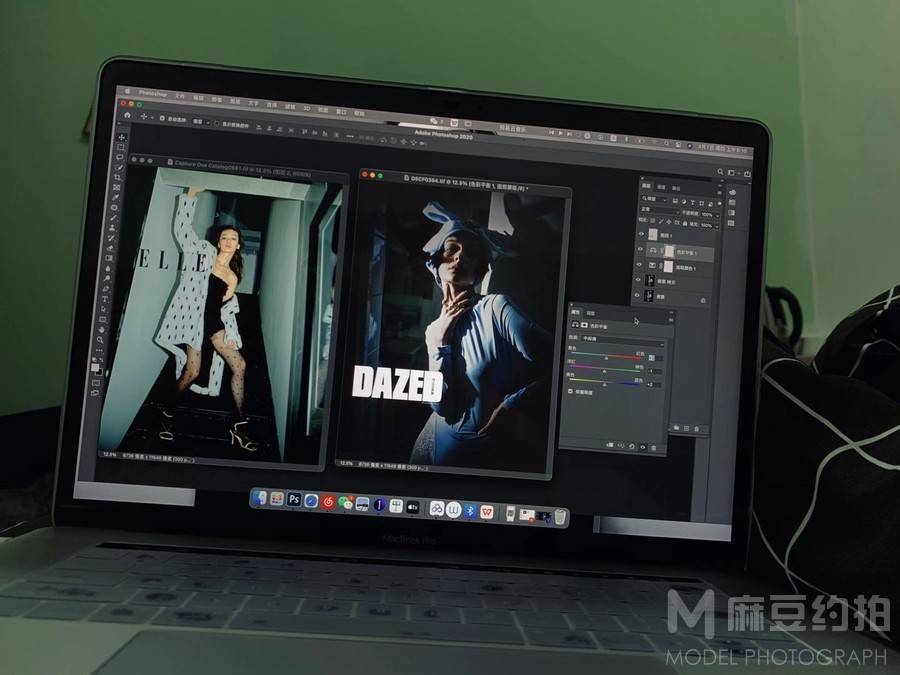Adjust the cyan-red color balance slider
This screenshot has height=675, width=900.
pos(606,356)
